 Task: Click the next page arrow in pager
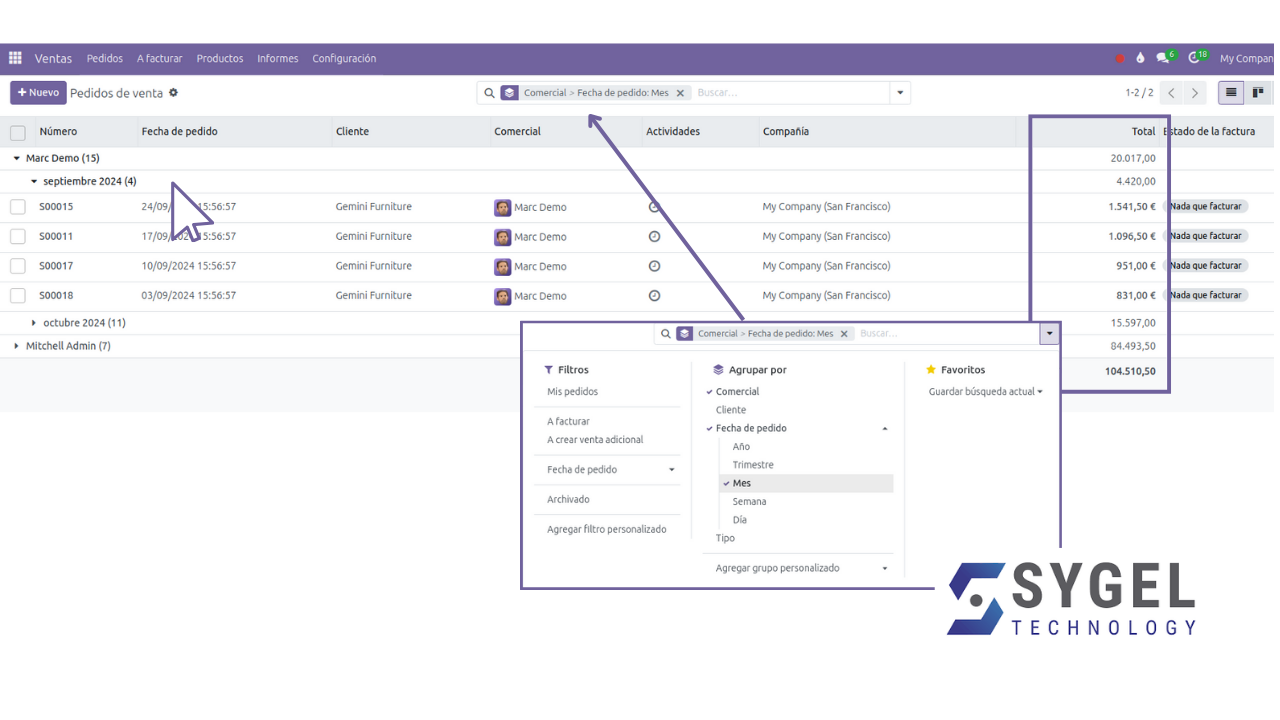tap(1195, 92)
